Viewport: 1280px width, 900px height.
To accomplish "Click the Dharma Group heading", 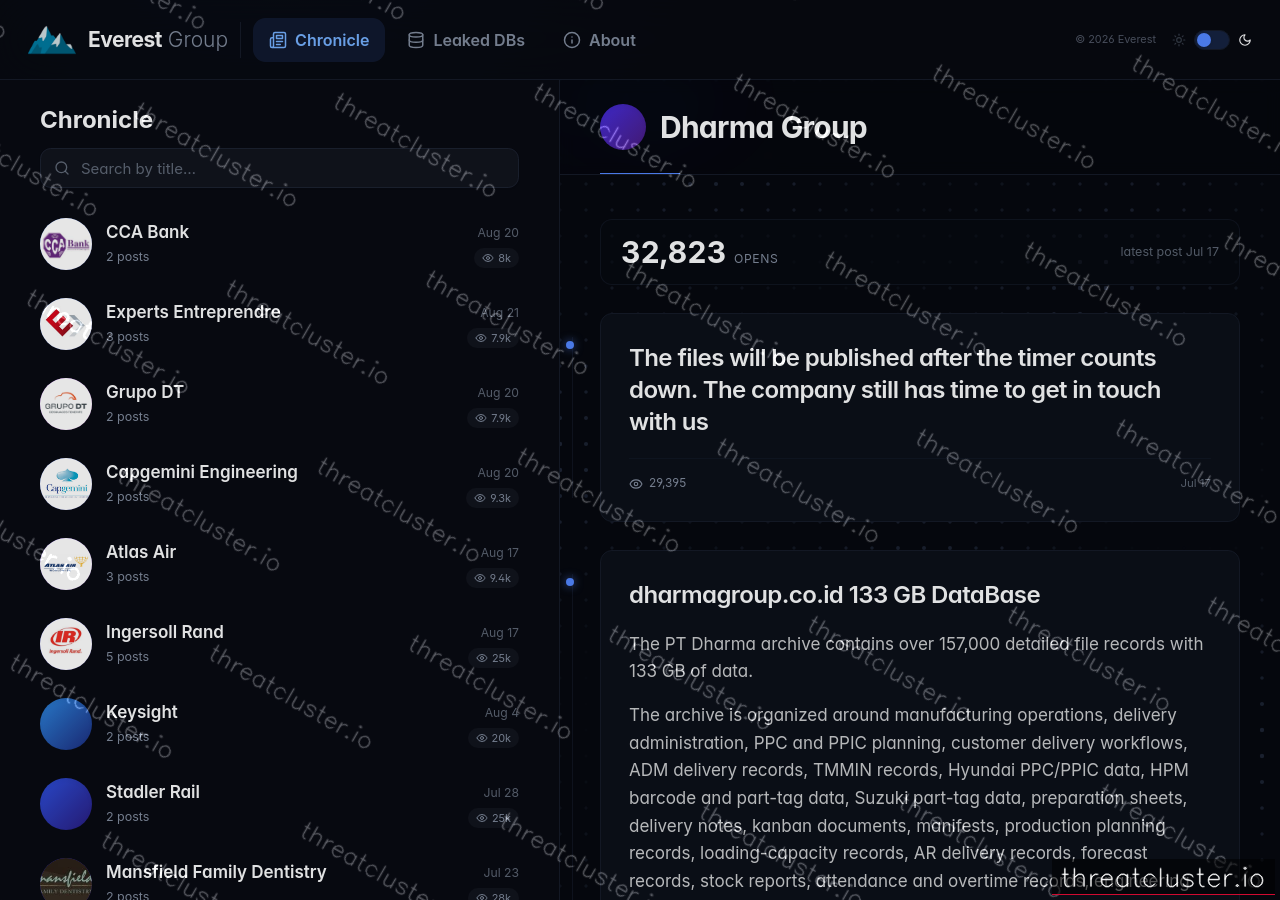I will click(x=763, y=127).
